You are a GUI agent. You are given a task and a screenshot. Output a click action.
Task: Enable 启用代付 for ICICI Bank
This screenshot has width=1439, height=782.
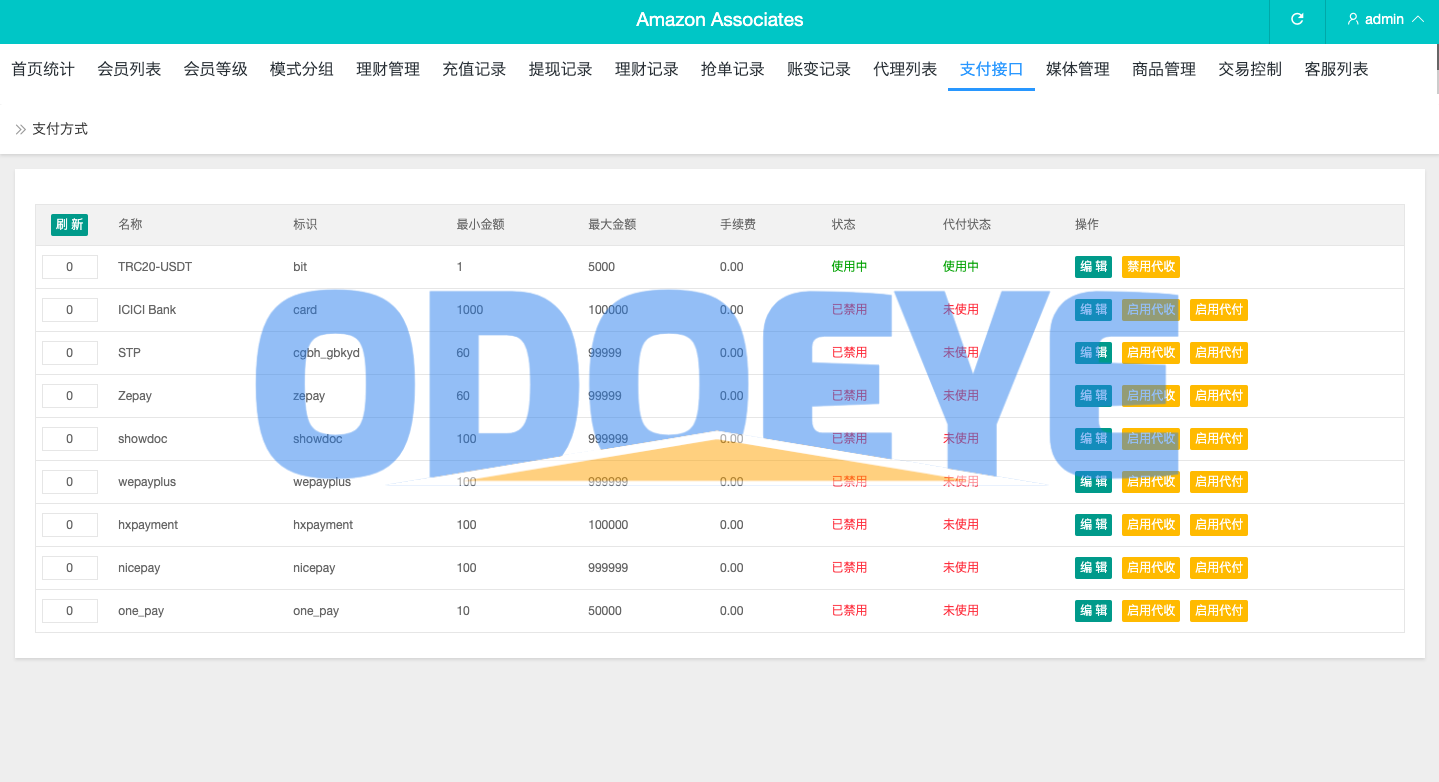(x=1219, y=310)
